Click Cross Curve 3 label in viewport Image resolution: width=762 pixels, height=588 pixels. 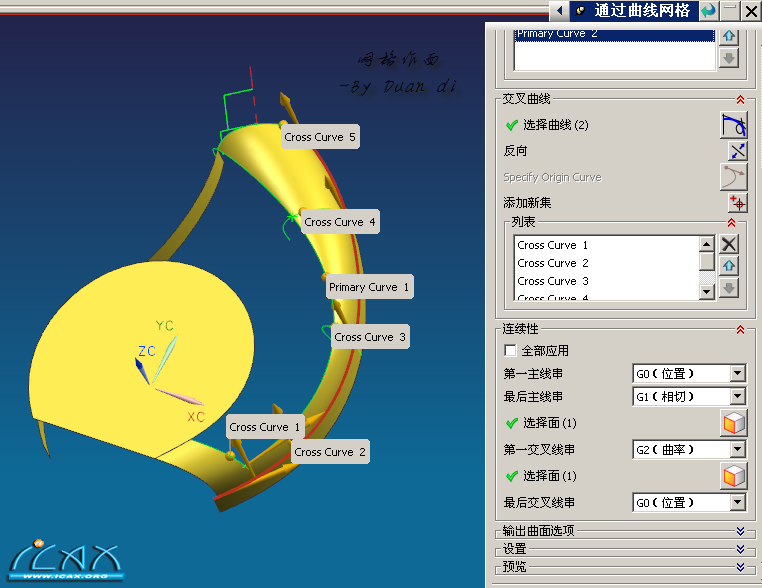point(370,337)
